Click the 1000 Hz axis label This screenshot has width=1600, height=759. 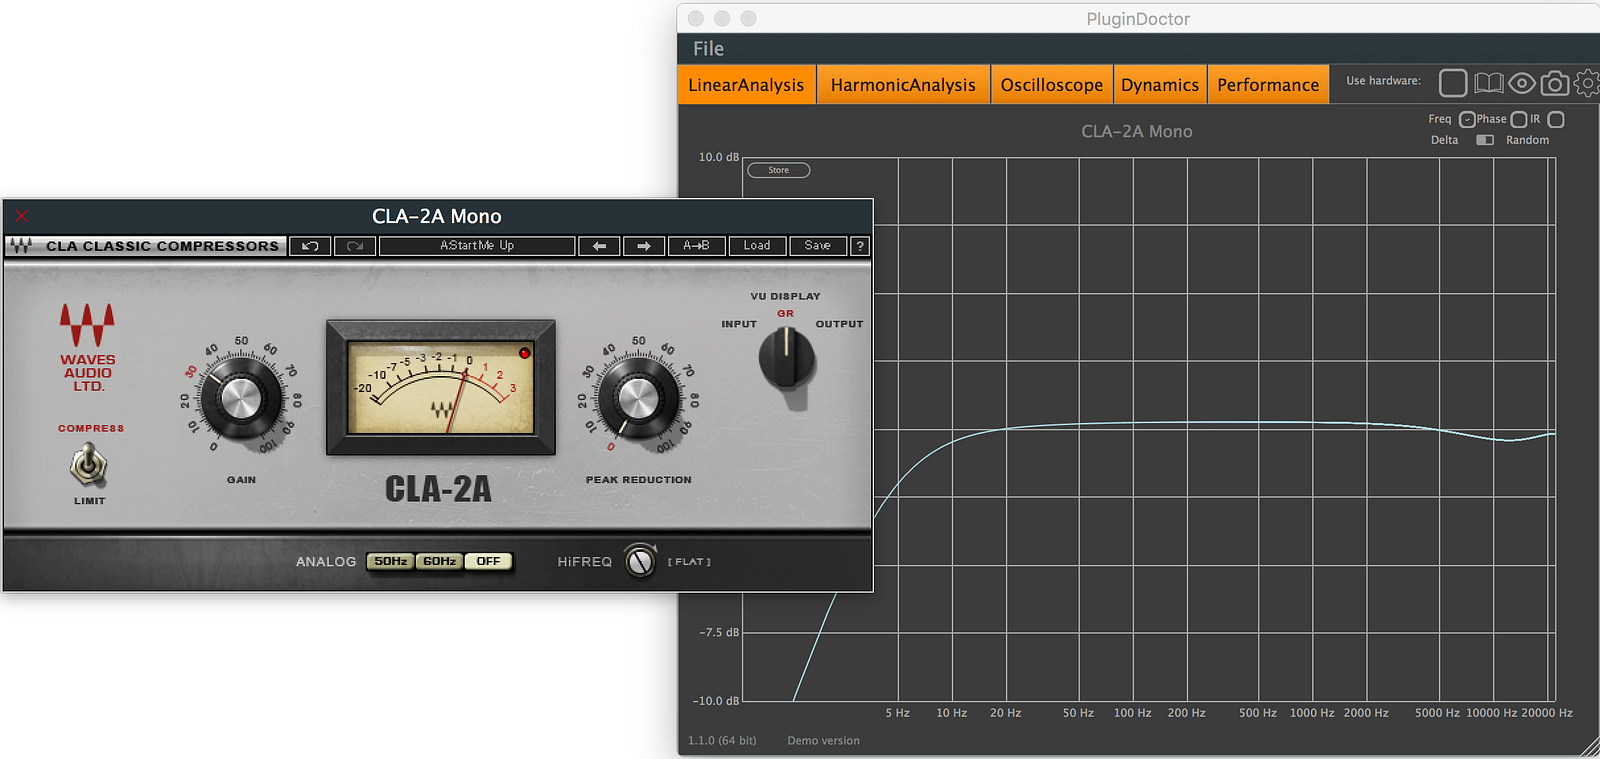1312,713
